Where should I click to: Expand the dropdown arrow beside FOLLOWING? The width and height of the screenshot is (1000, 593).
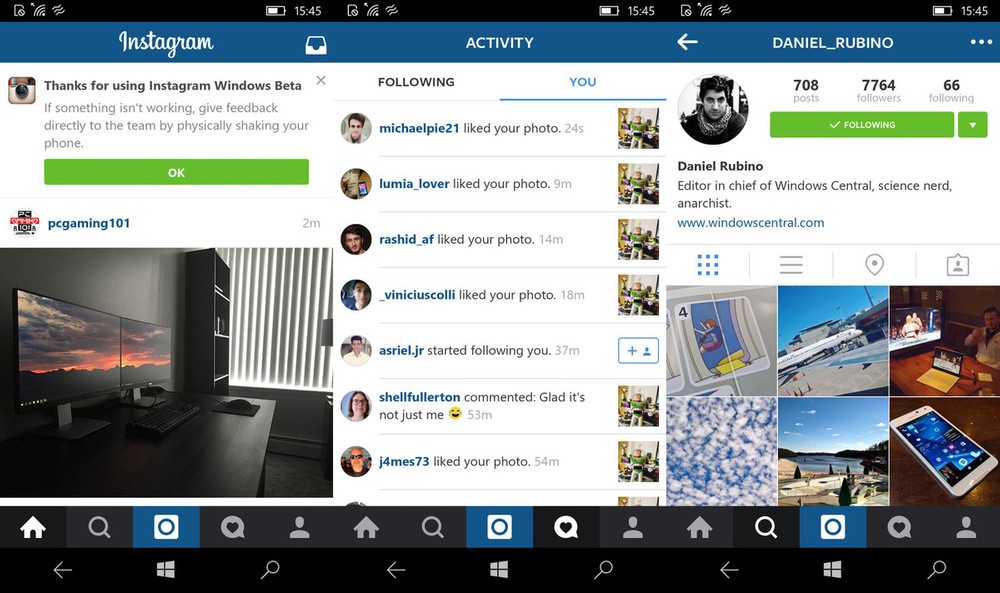pos(973,125)
